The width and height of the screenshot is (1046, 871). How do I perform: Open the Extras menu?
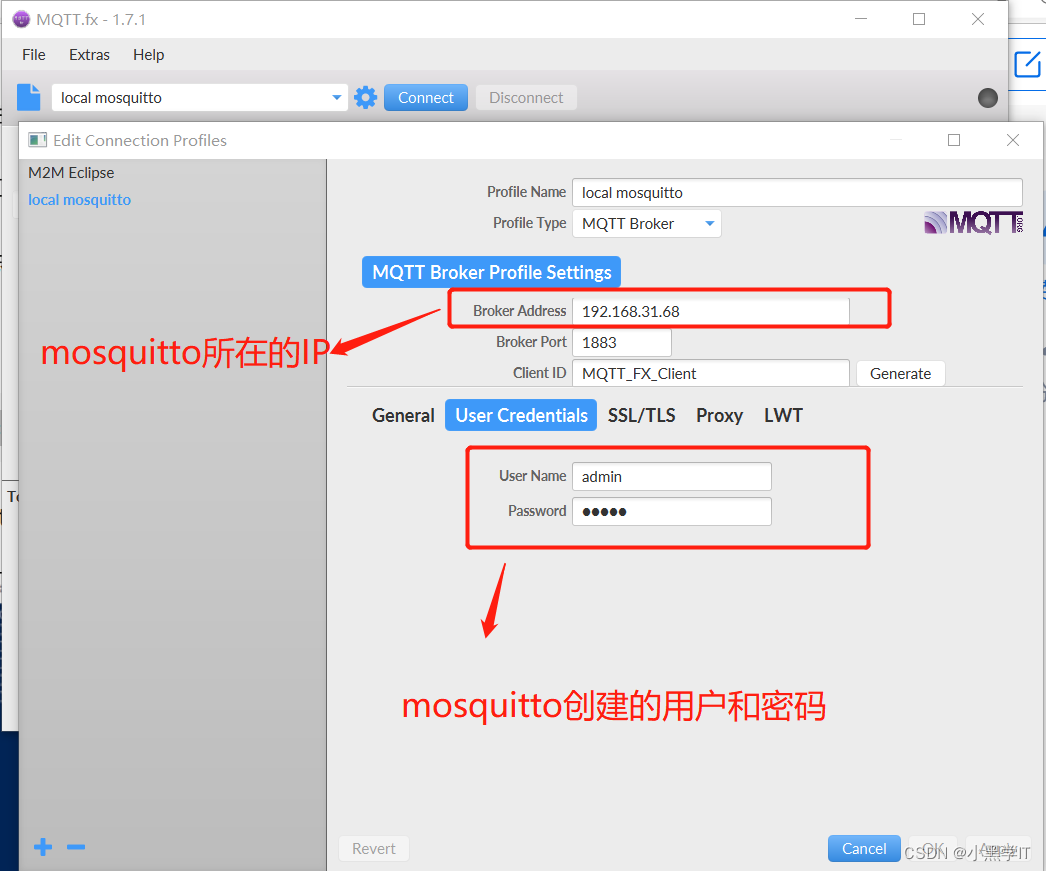pyautogui.click(x=89, y=55)
